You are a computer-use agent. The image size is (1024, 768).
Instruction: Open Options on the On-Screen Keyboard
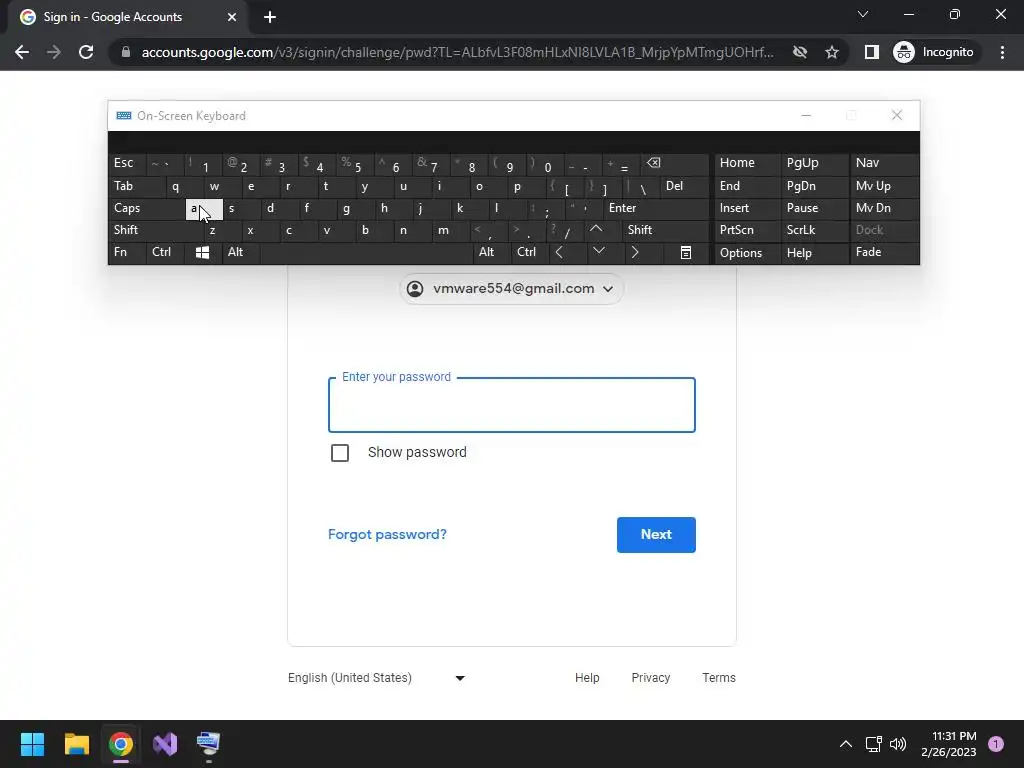[747, 253]
